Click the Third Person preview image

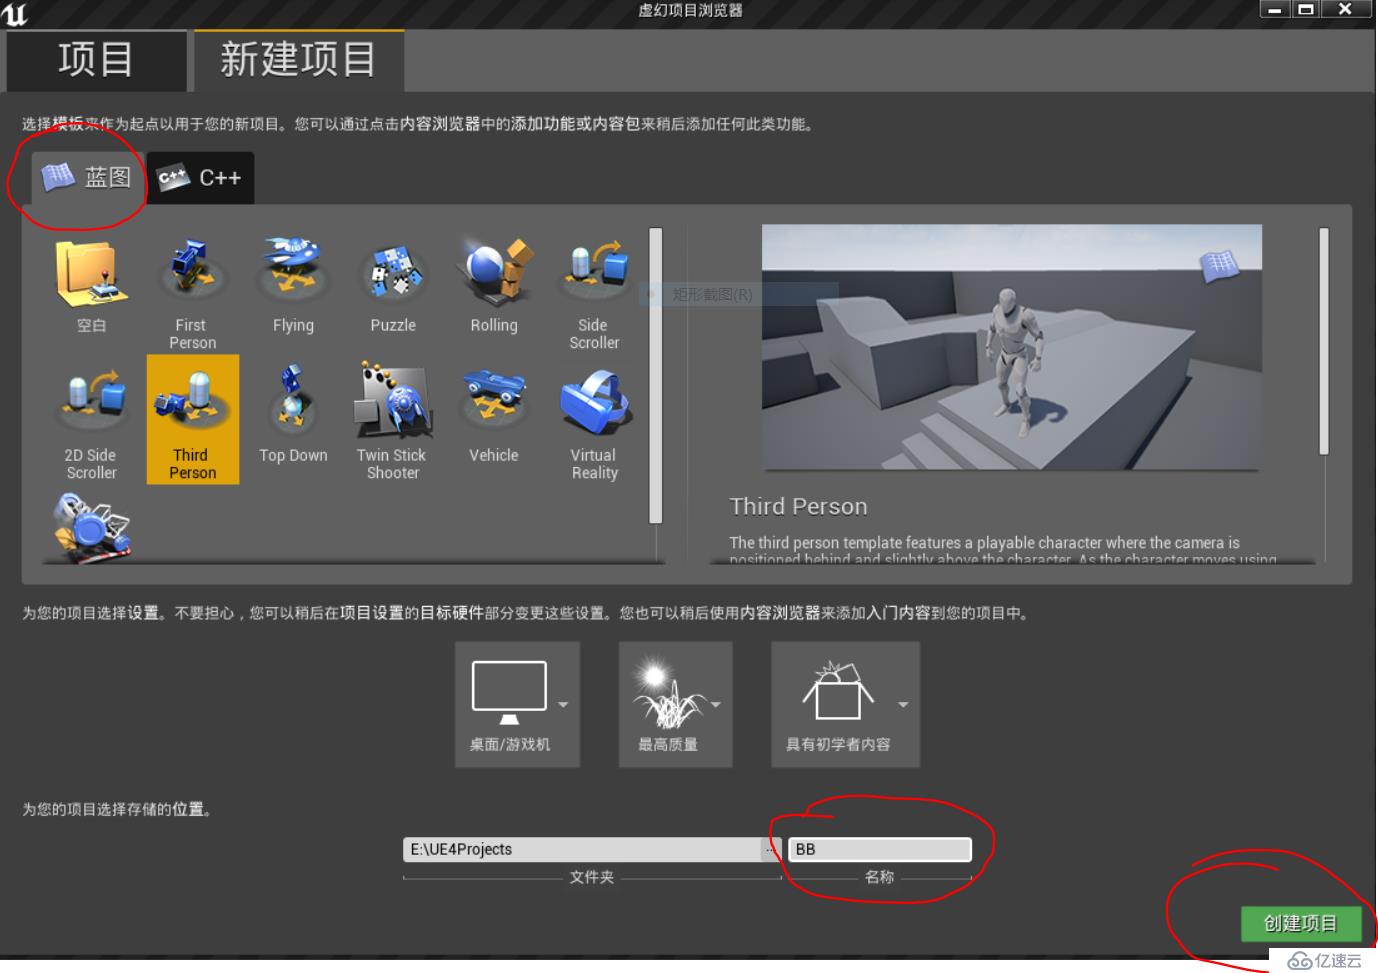[1011, 347]
